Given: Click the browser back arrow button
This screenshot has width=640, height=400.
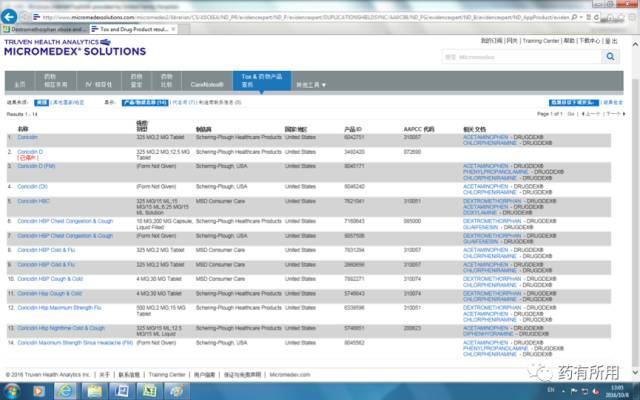Looking at the screenshot, I should click(9, 17).
